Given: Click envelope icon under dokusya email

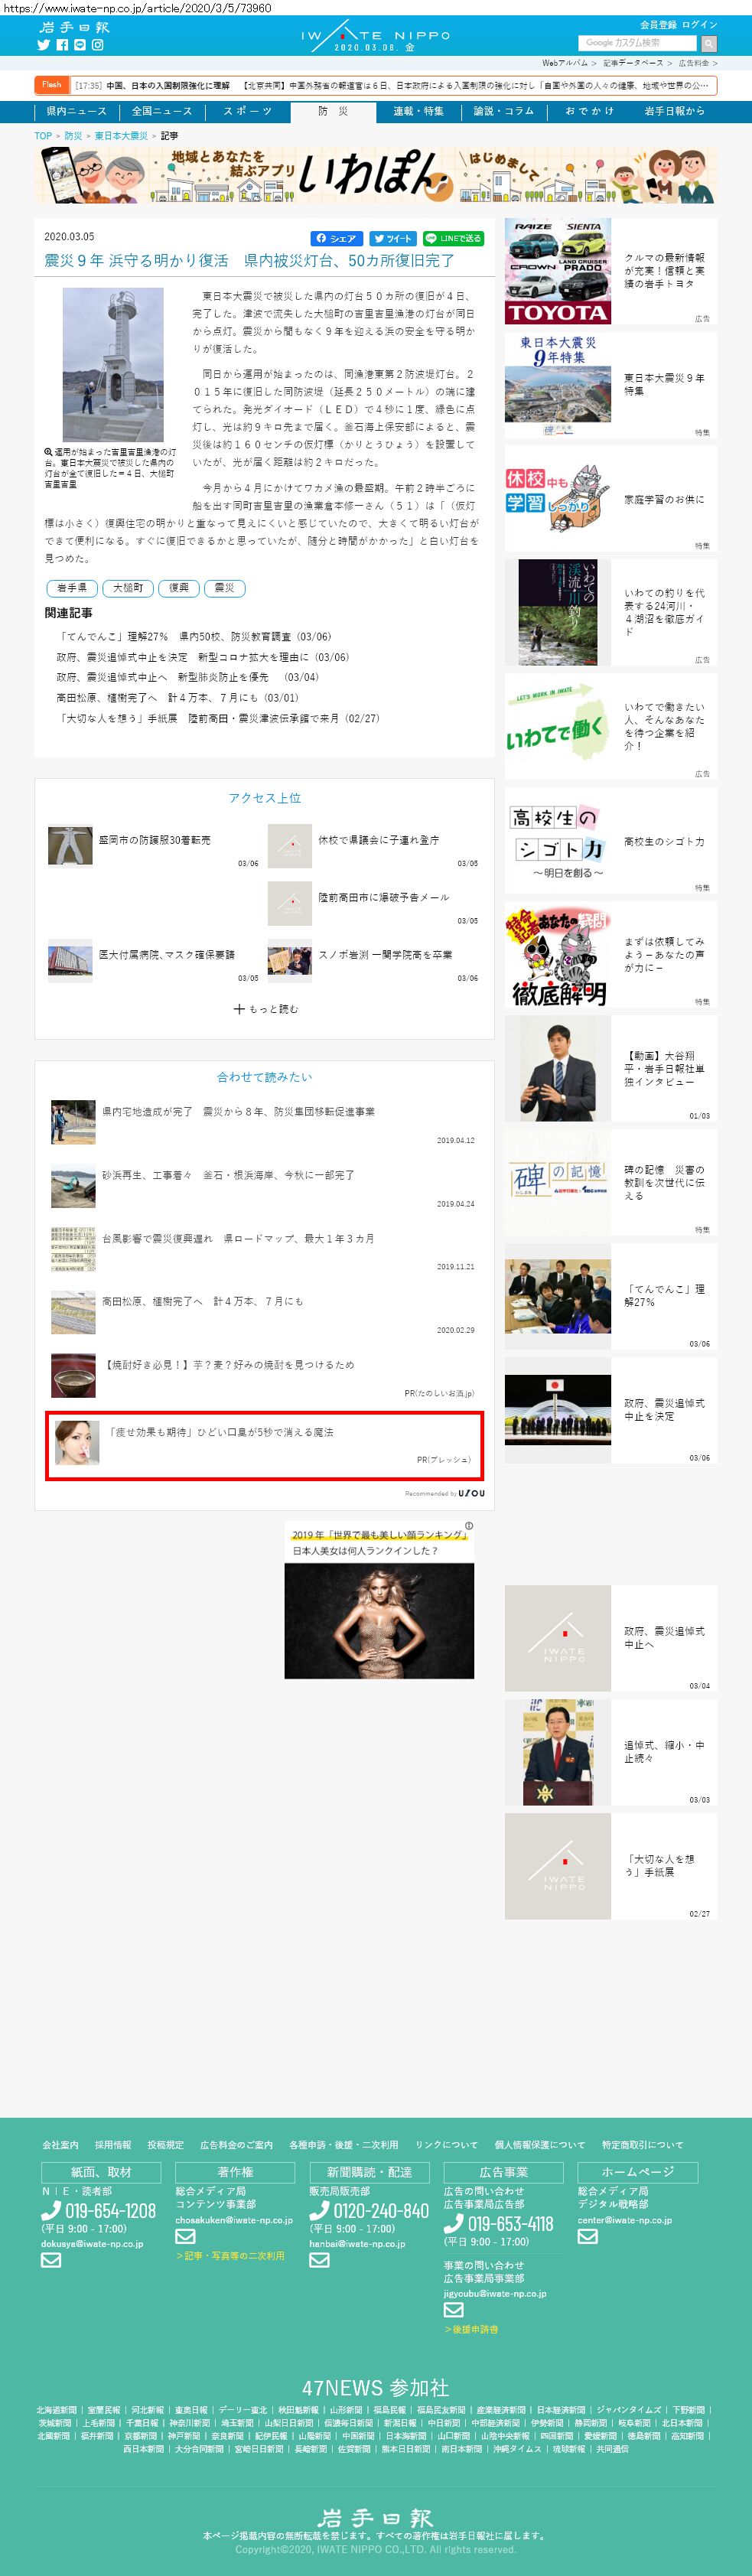Looking at the screenshot, I should point(51,2259).
